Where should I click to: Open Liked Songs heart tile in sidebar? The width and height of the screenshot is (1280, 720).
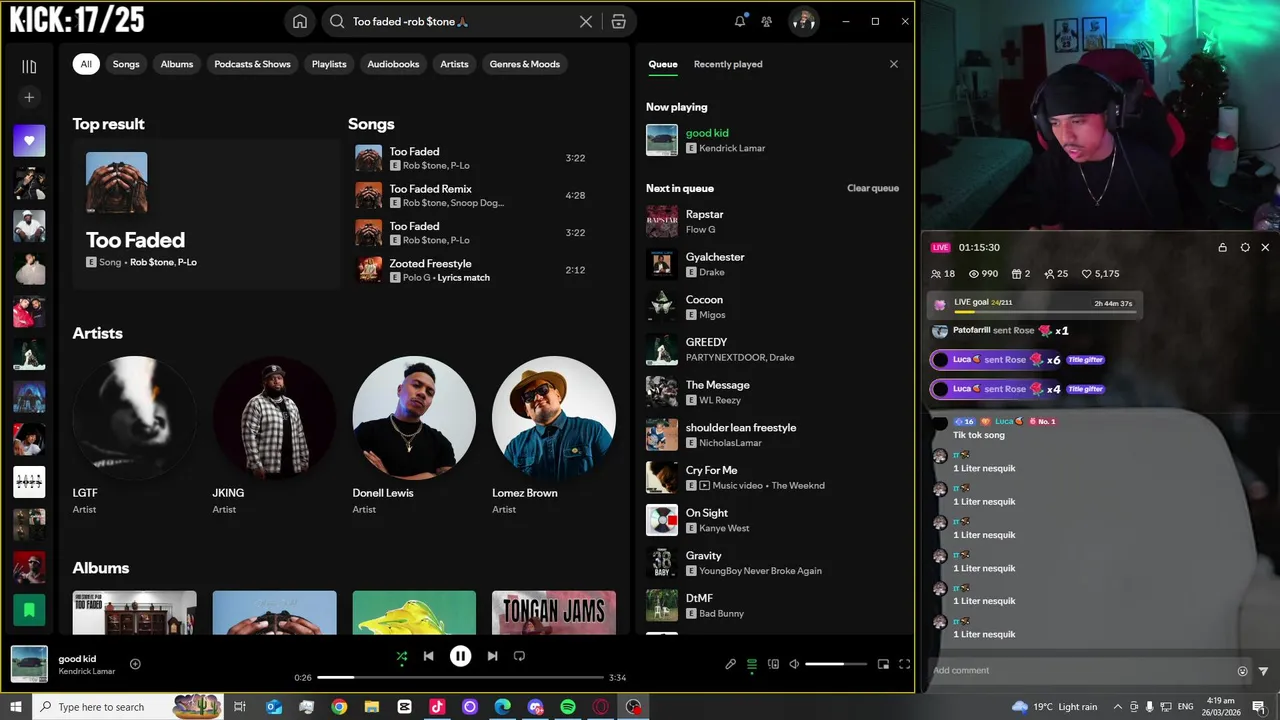point(29,141)
